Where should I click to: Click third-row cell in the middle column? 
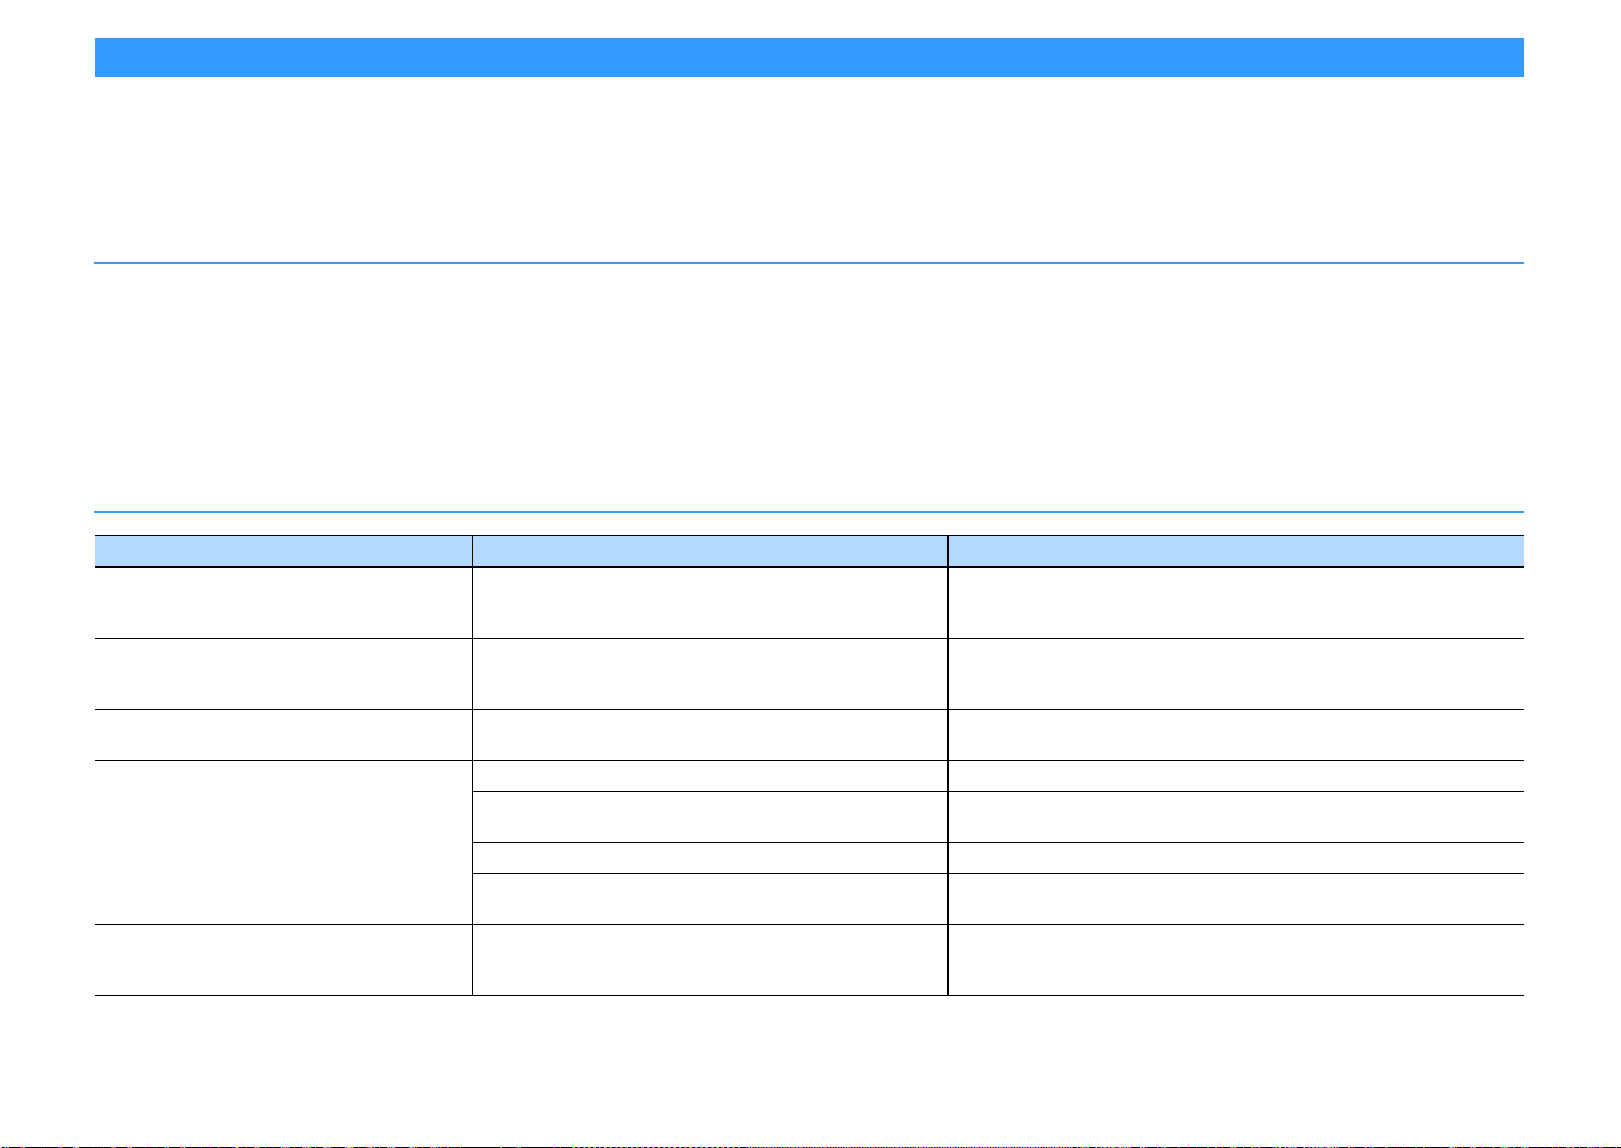point(710,735)
